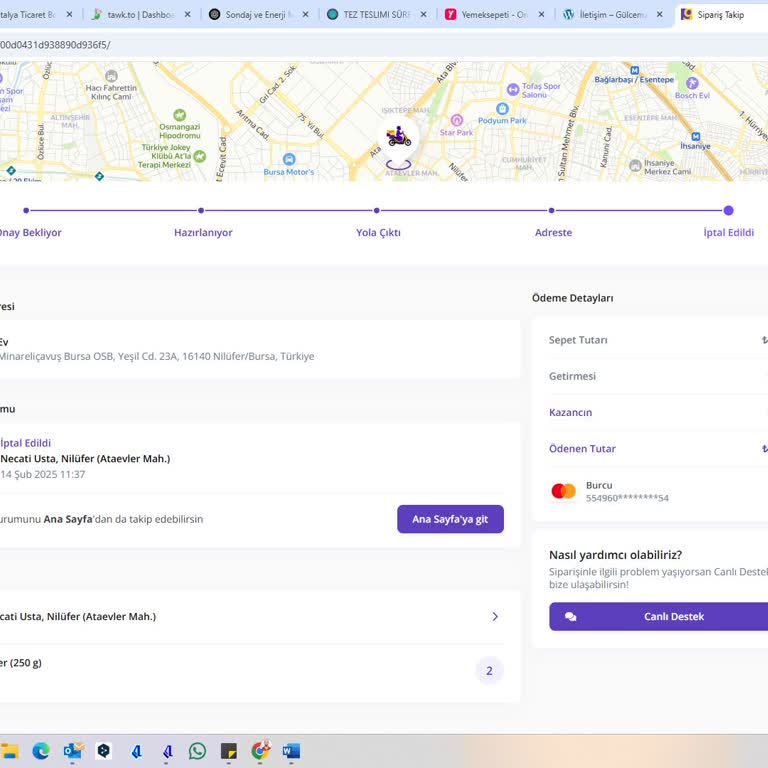Click the Bursa Motor's pin on the map
Image resolution: width=768 pixels, height=768 pixels.
coord(288,159)
